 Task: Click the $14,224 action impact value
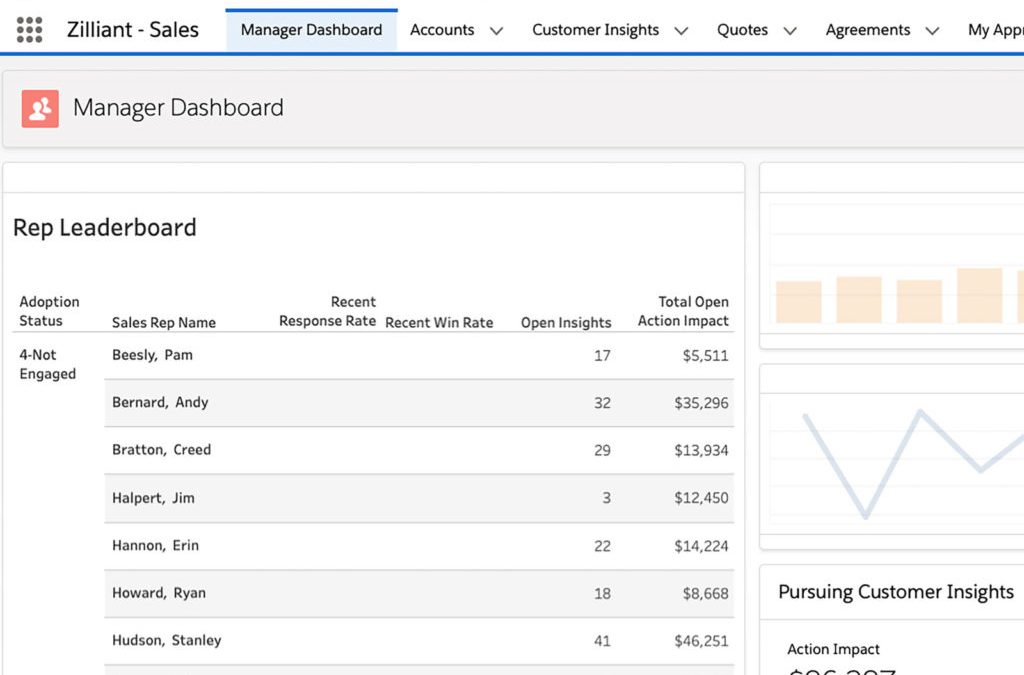[x=701, y=546]
